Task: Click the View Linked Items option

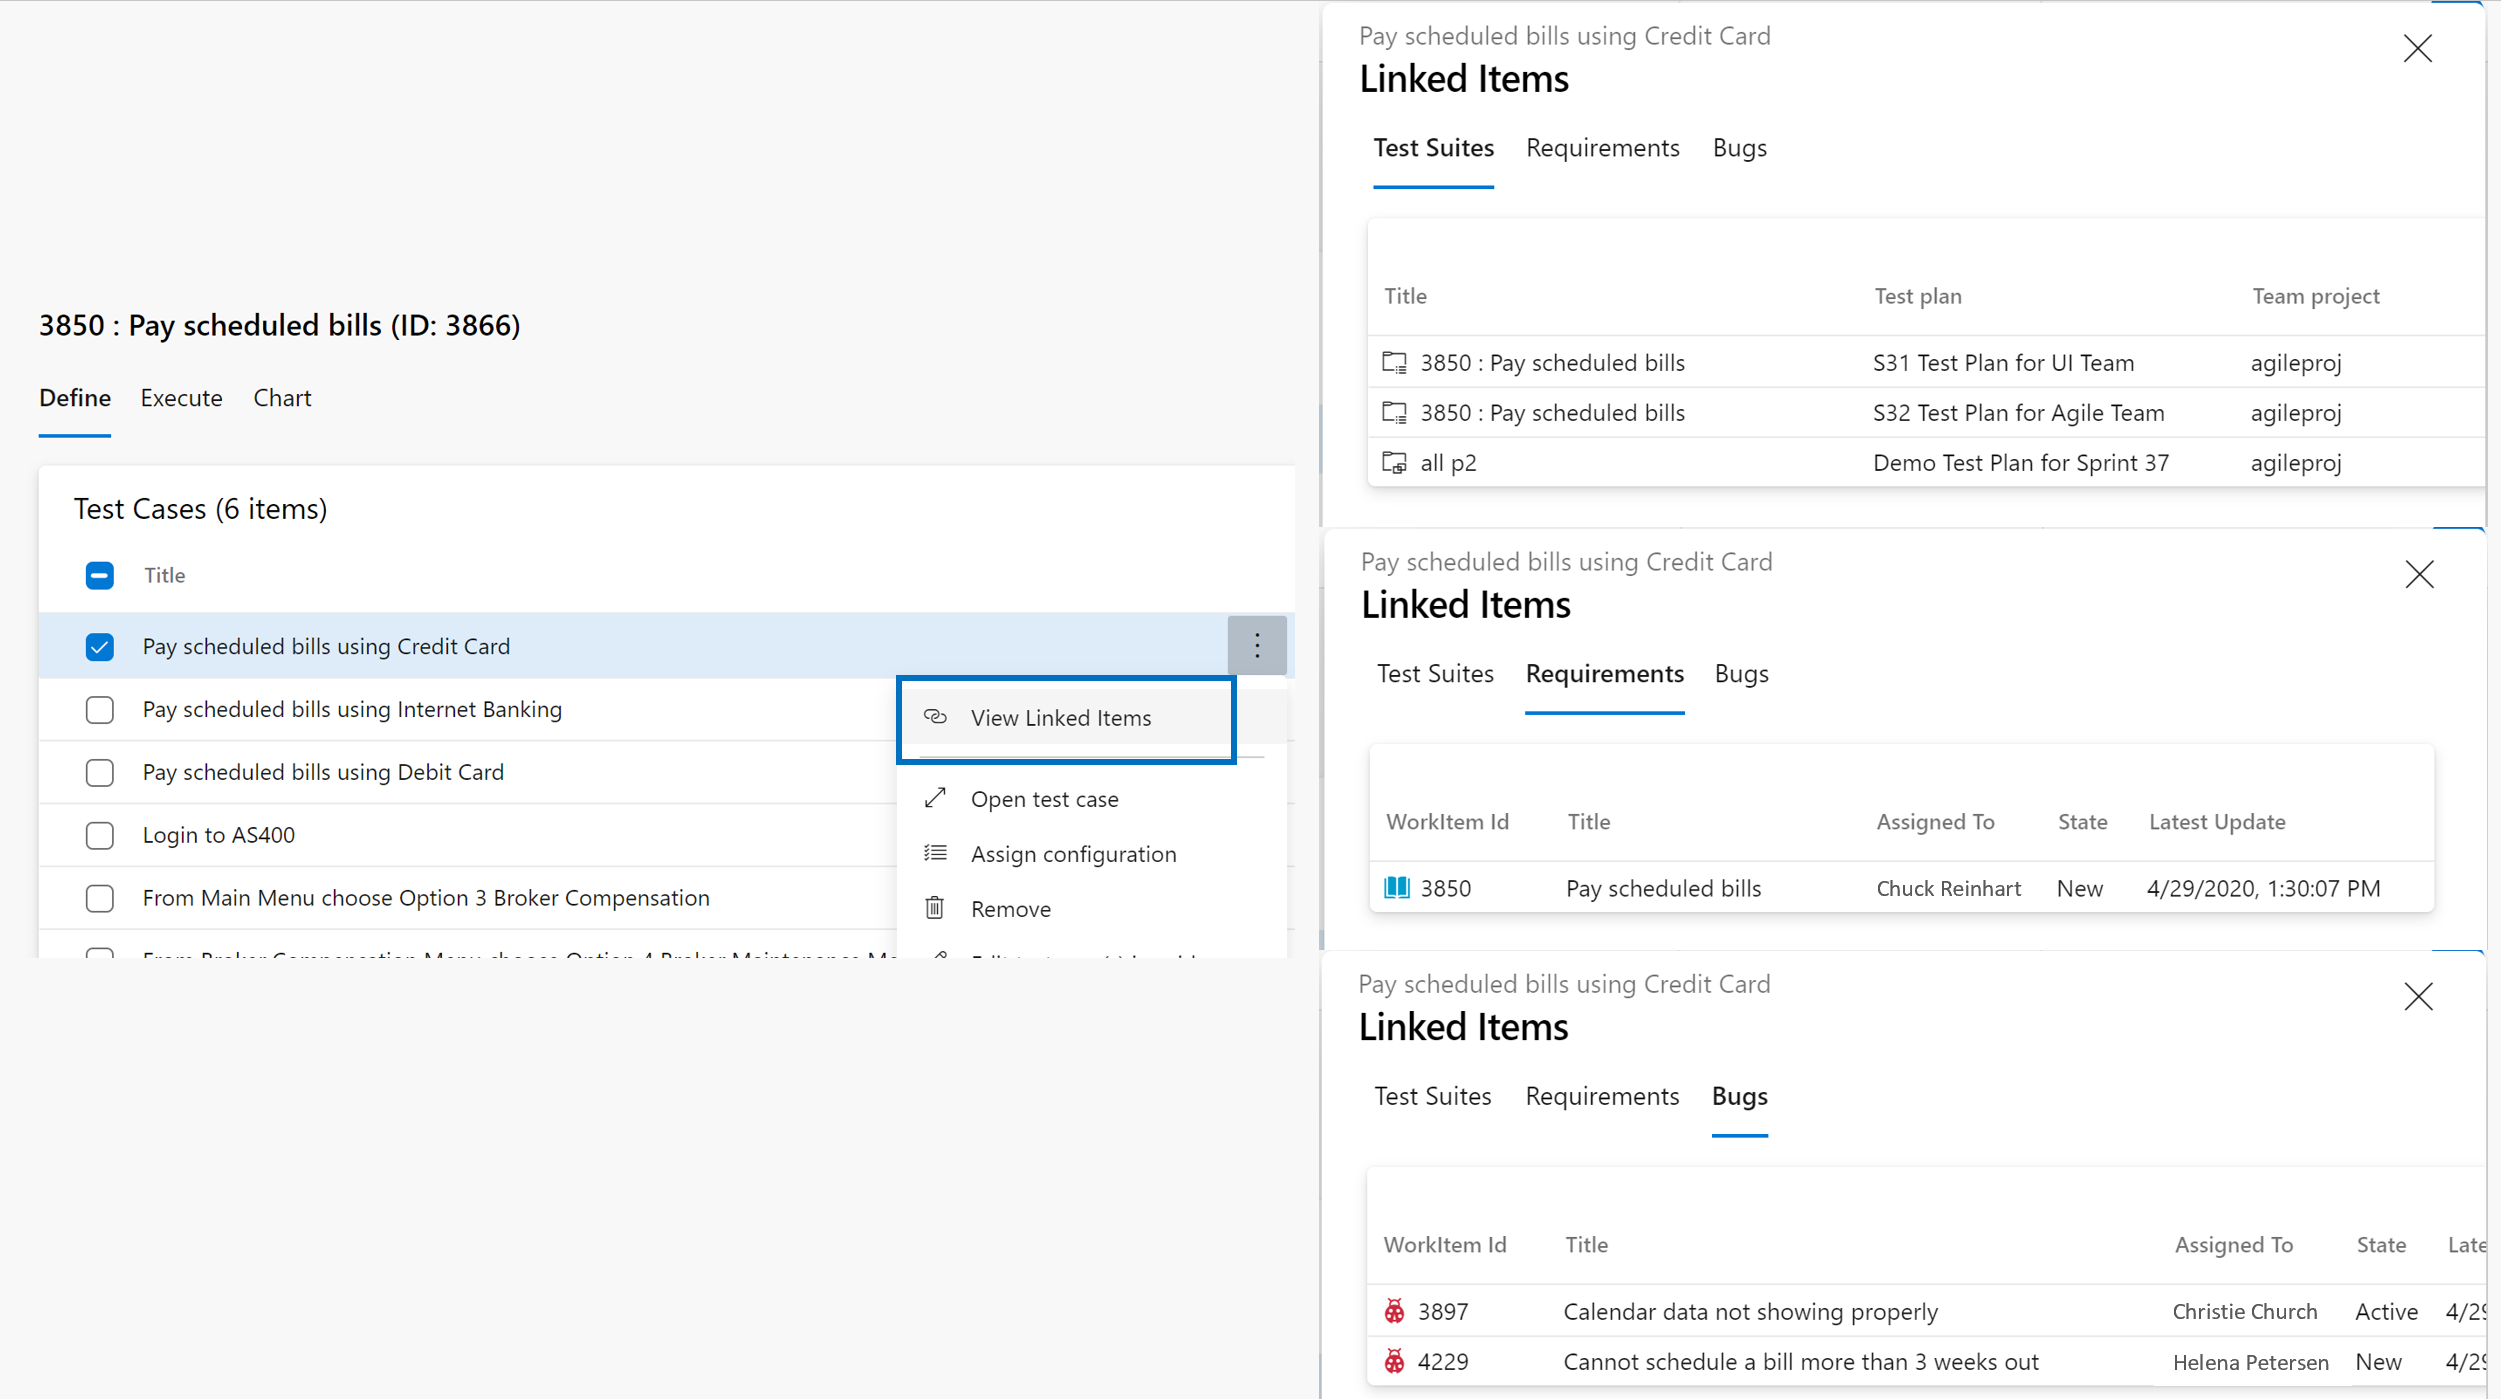Action: coord(1063,718)
